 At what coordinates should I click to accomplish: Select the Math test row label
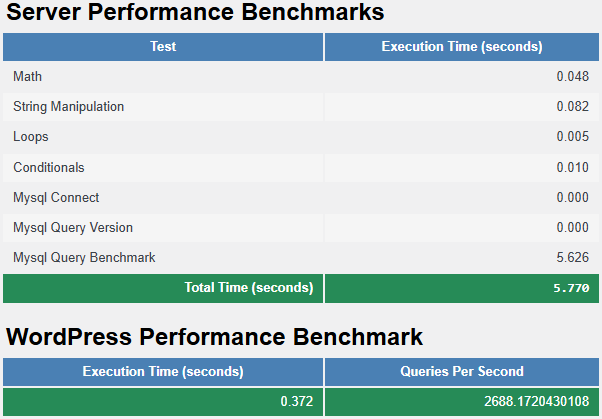point(27,77)
